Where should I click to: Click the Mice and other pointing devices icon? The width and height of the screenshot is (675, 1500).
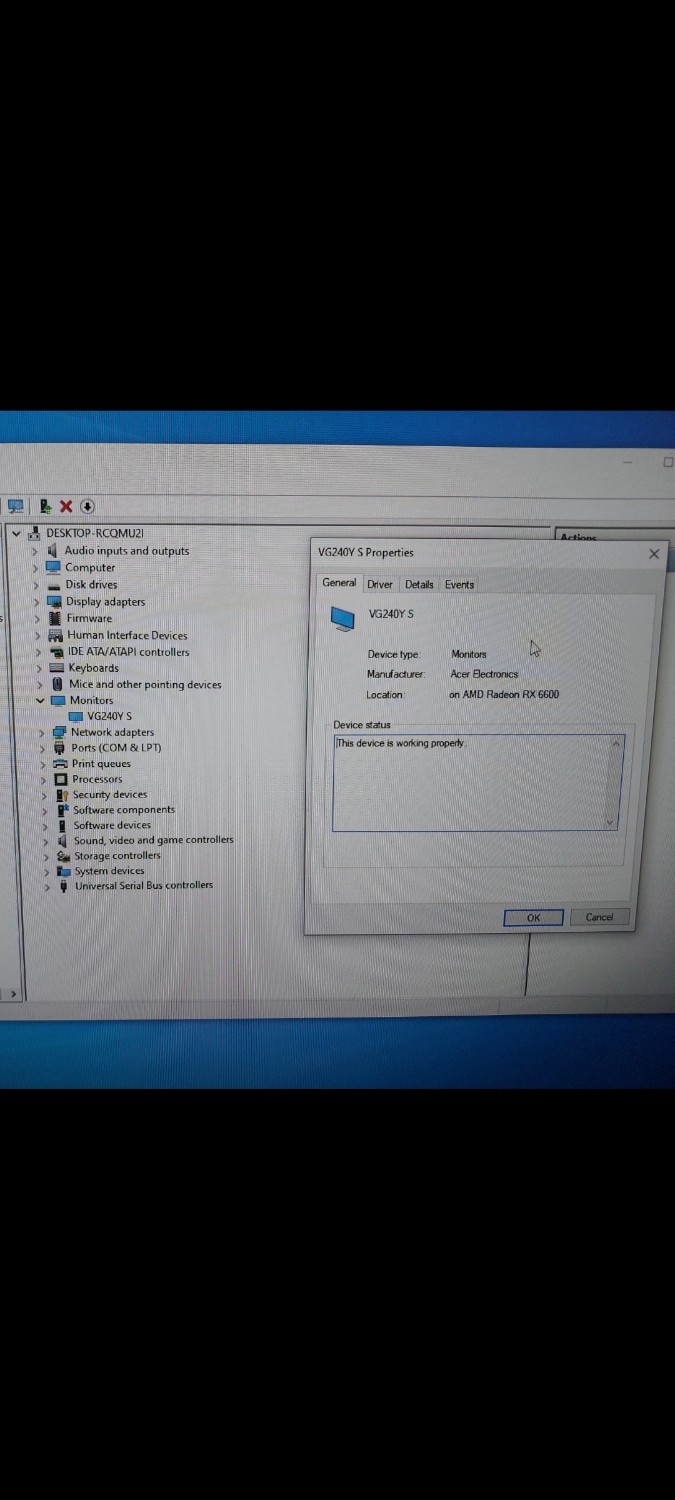[58, 684]
